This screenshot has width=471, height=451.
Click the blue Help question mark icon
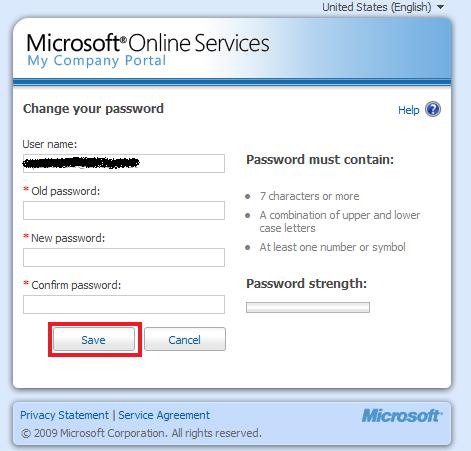click(433, 109)
